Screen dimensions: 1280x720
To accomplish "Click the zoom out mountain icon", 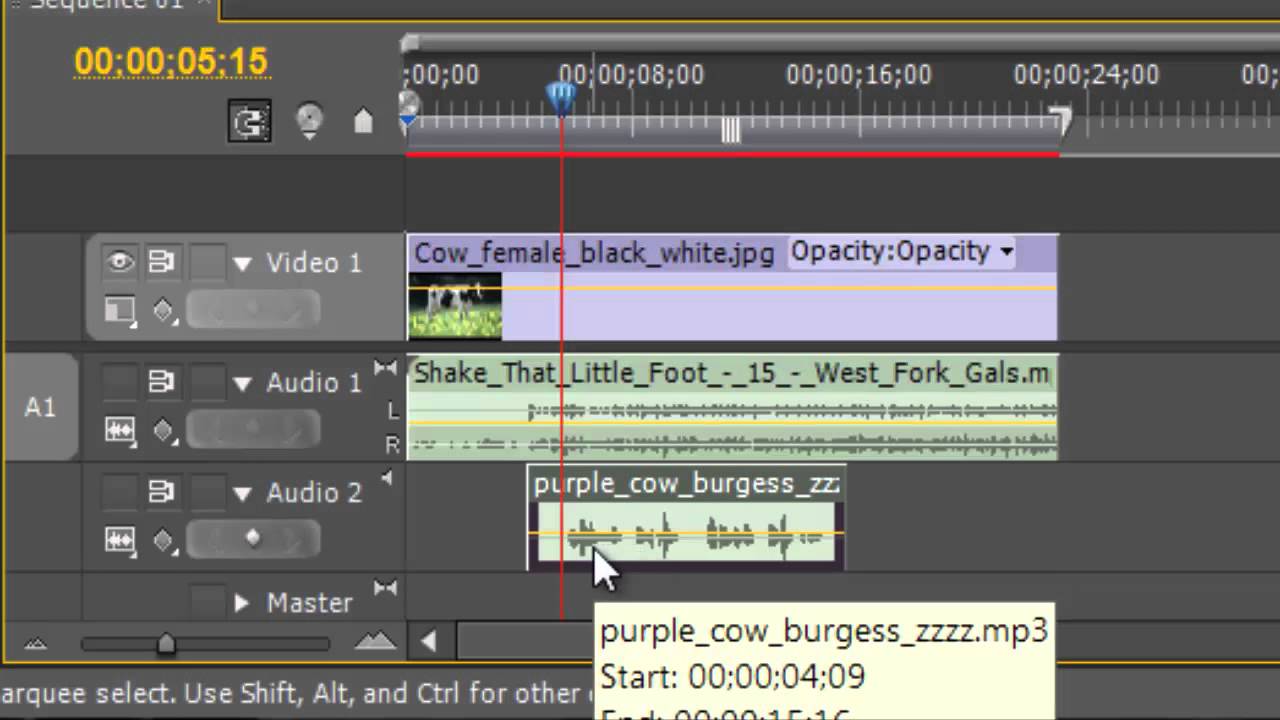I will (x=36, y=645).
